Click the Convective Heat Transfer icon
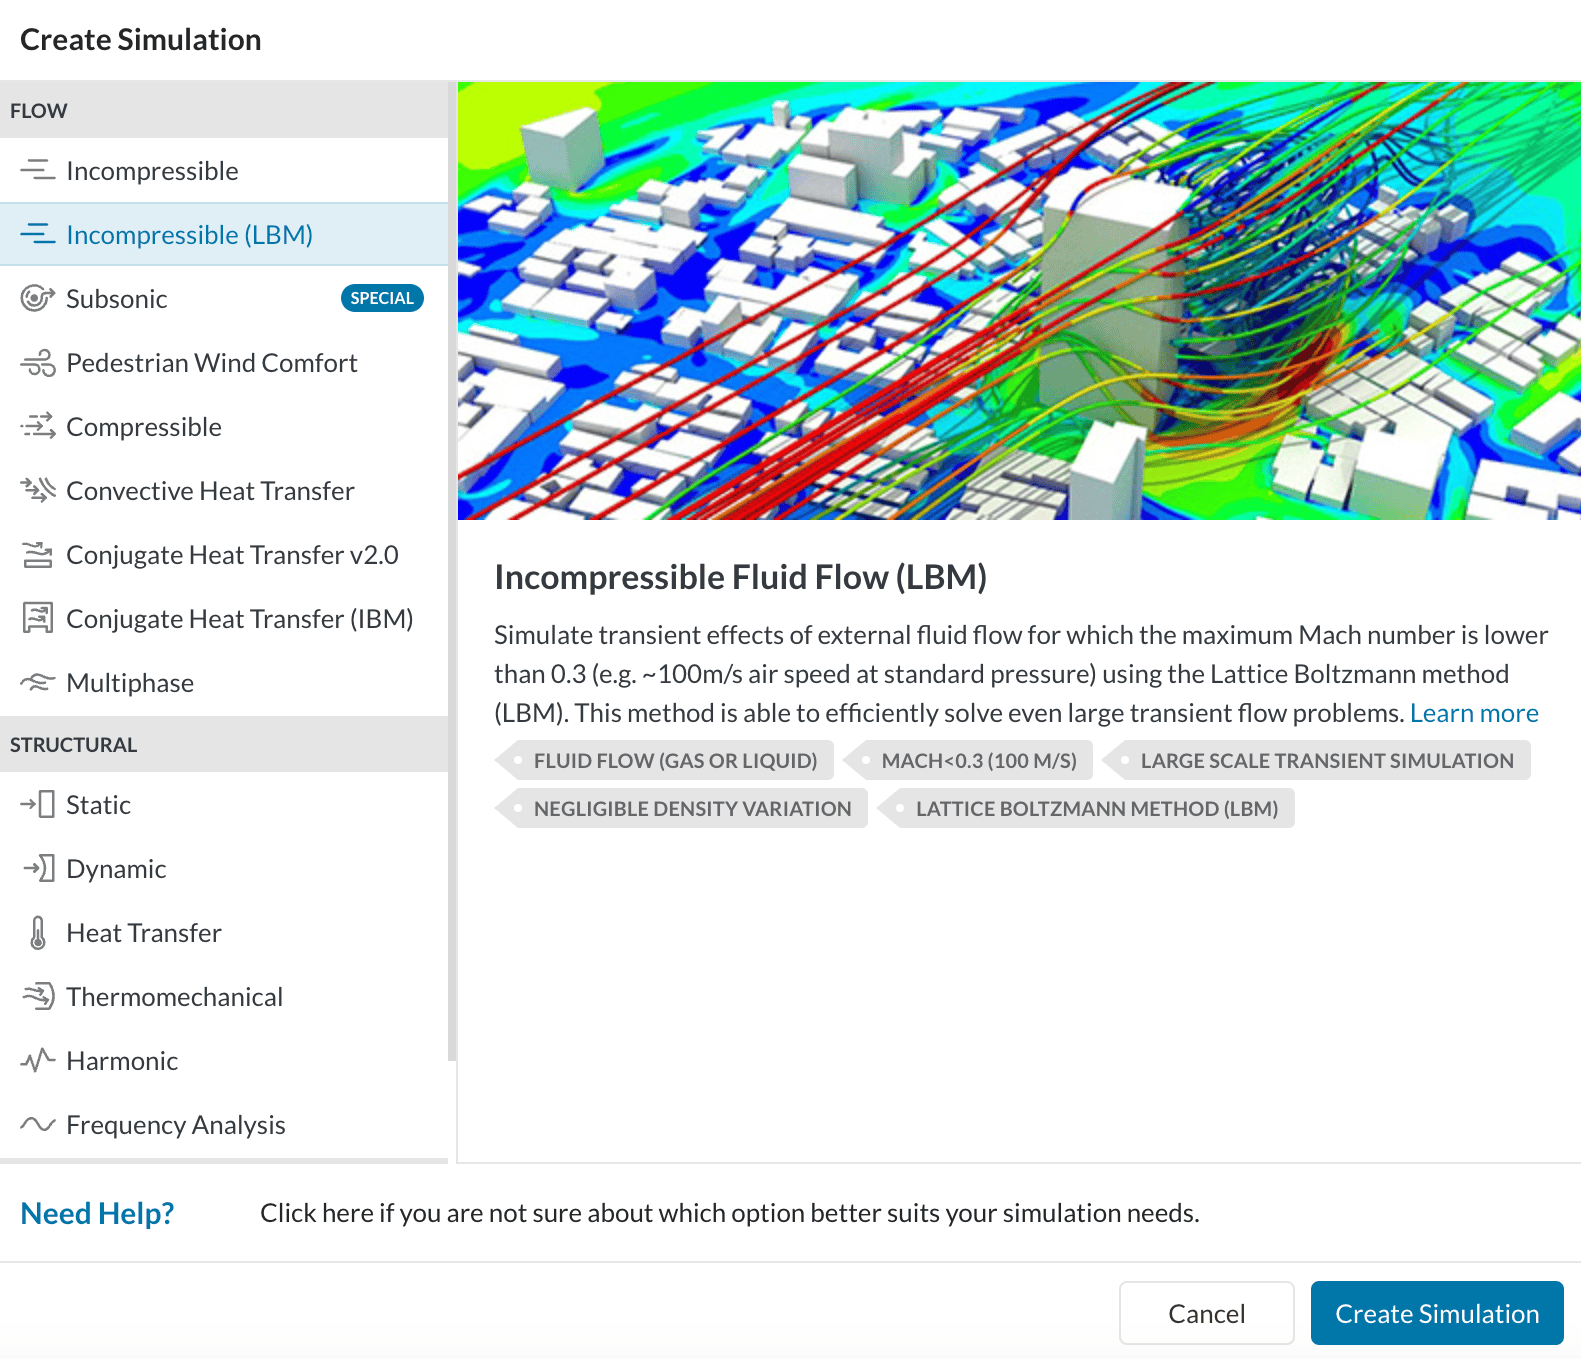1581x1359 pixels. pyautogui.click(x=38, y=491)
